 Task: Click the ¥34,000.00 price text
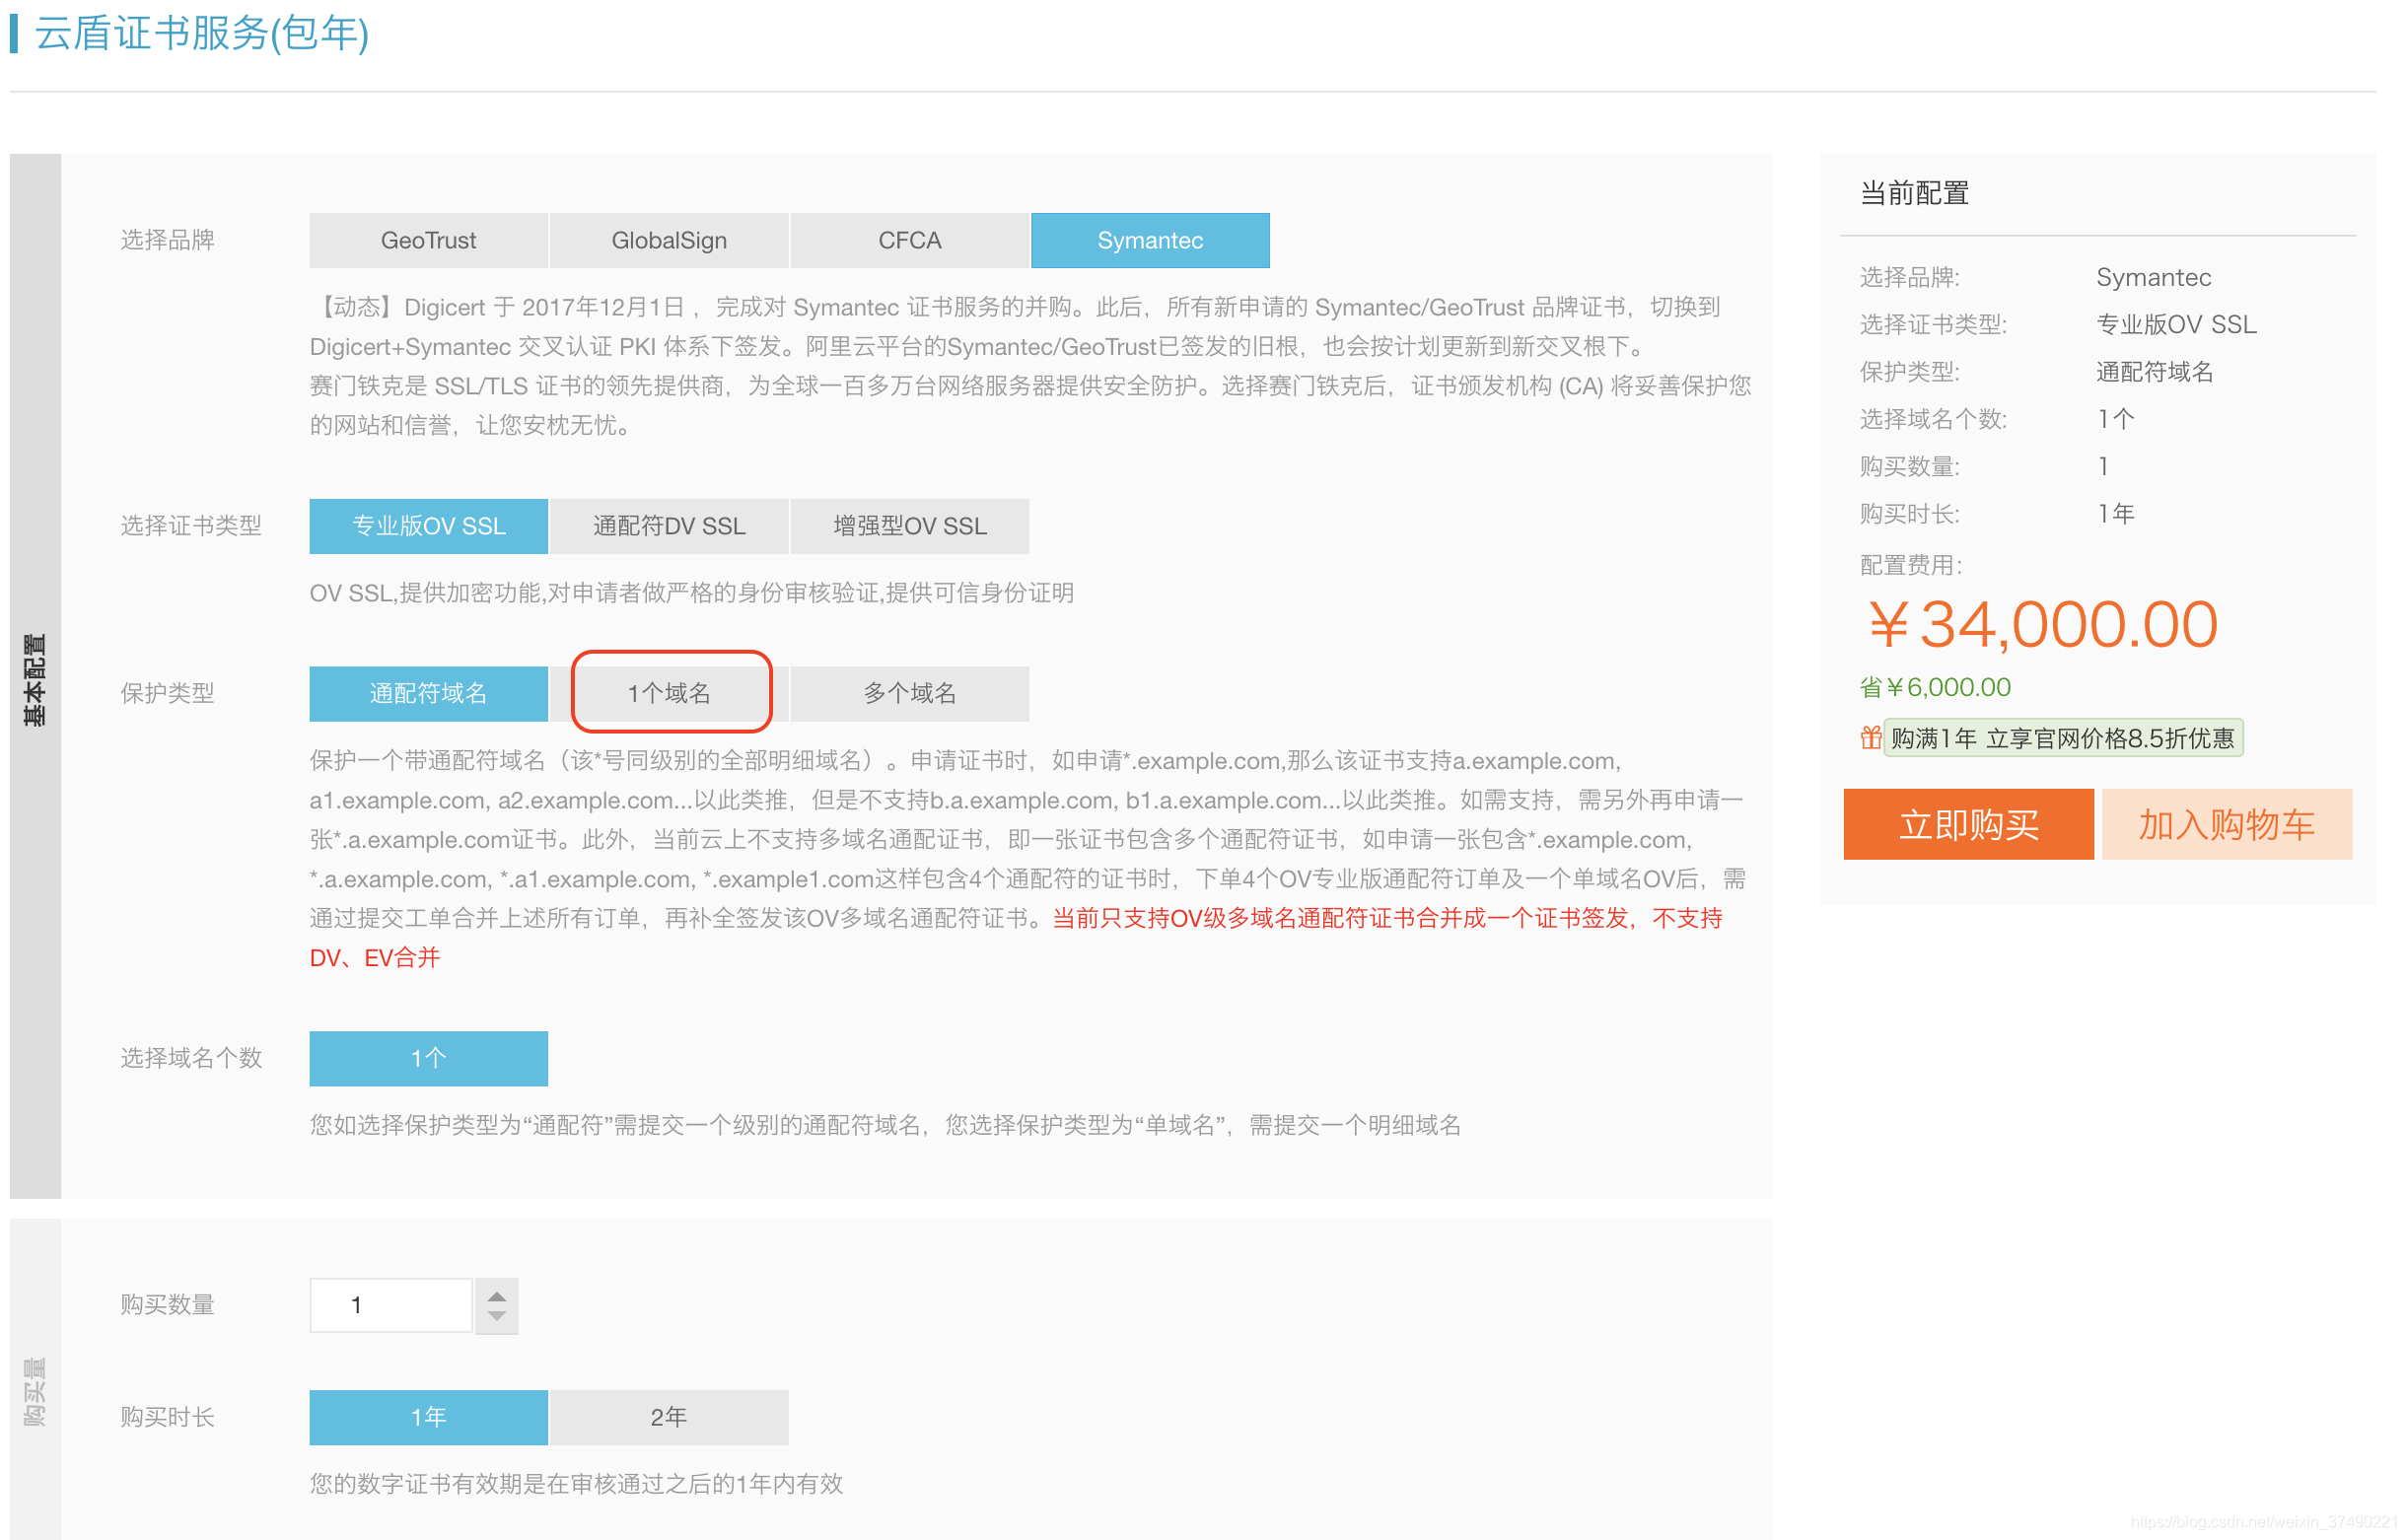click(2043, 625)
